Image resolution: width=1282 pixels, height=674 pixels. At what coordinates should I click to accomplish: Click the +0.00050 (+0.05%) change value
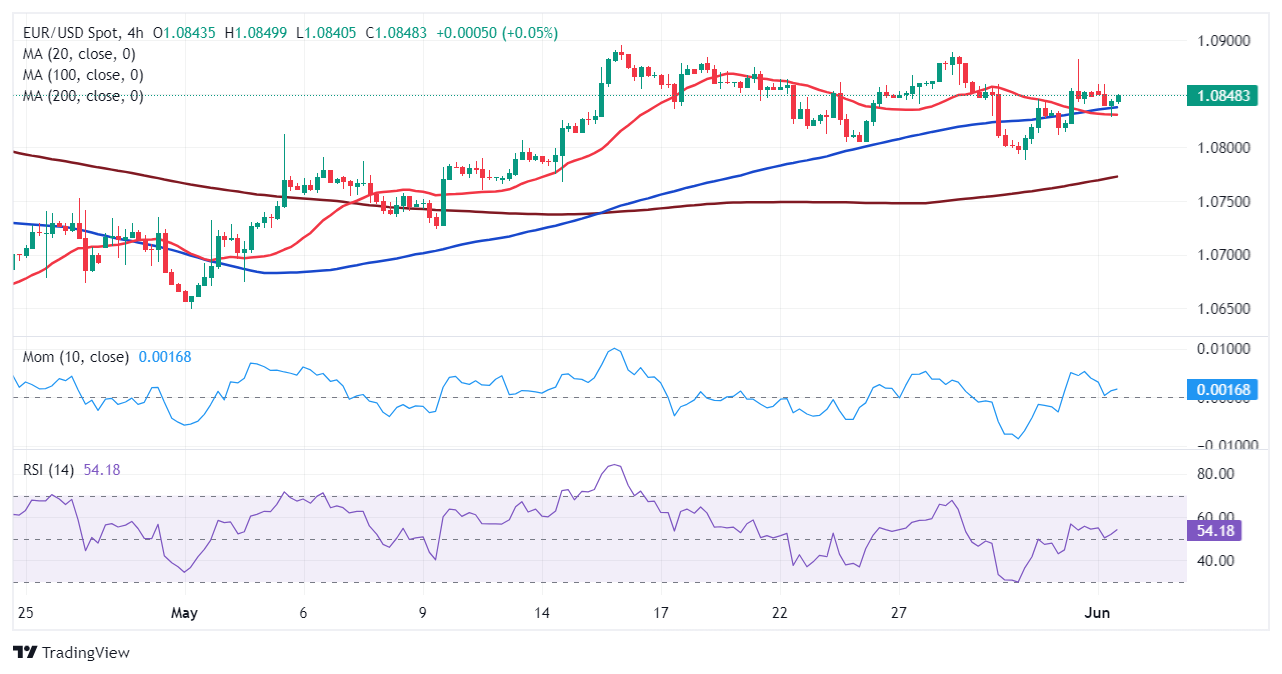tap(494, 33)
